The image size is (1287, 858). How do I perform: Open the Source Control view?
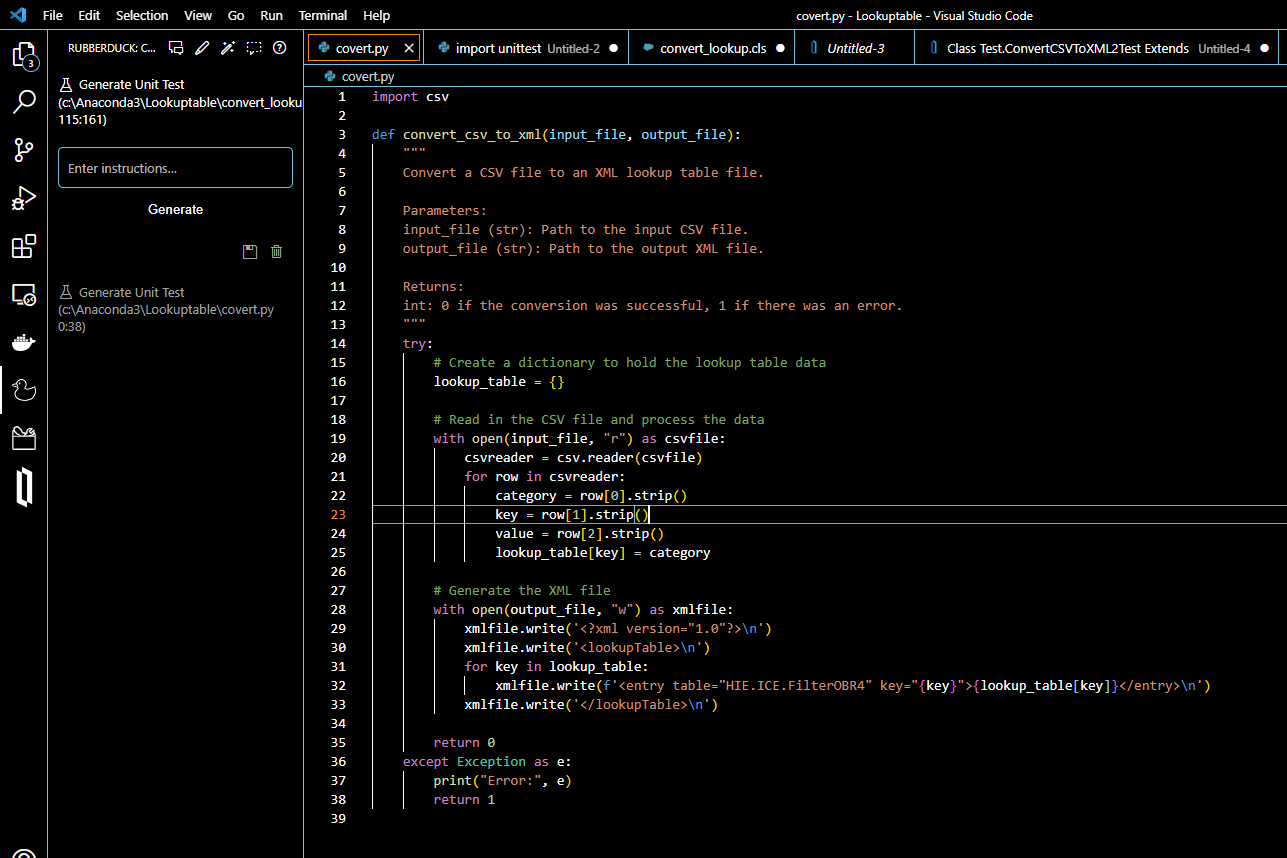pos(23,150)
